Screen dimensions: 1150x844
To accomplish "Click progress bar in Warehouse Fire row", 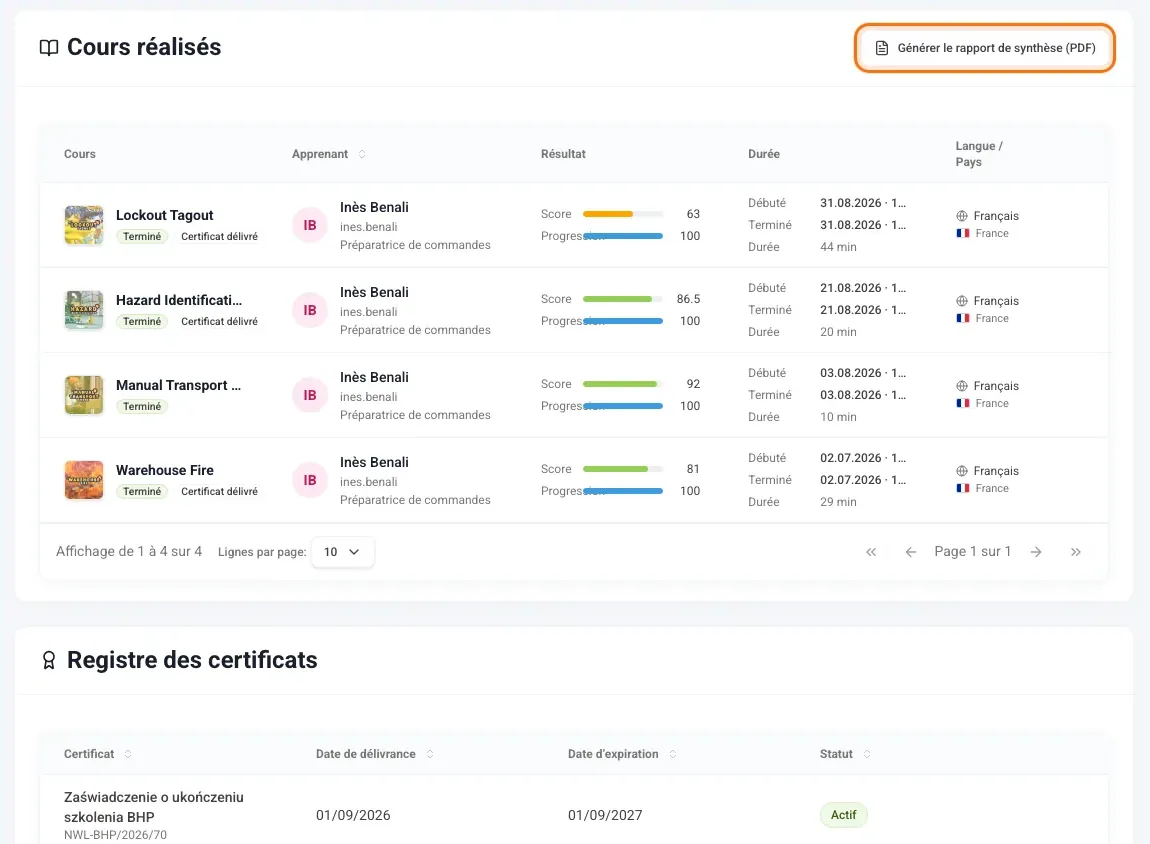I will pyautogui.click(x=623, y=491).
